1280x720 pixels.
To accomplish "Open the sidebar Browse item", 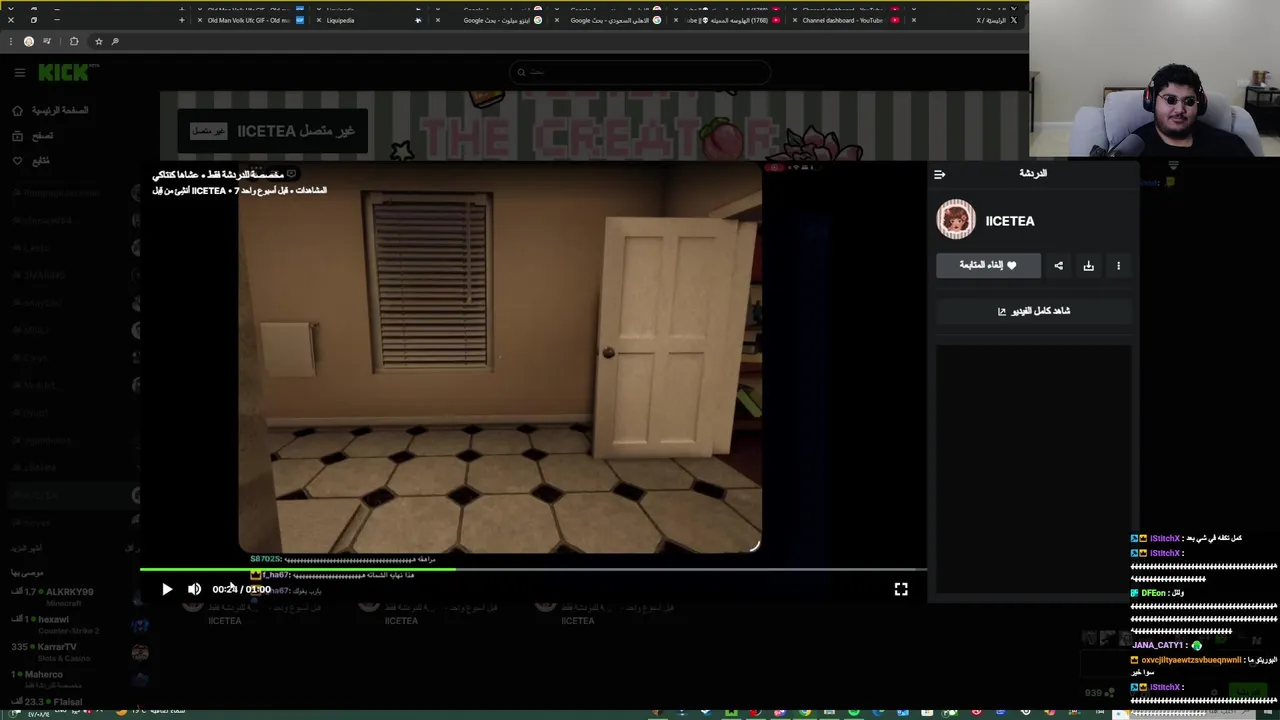I will (33, 135).
